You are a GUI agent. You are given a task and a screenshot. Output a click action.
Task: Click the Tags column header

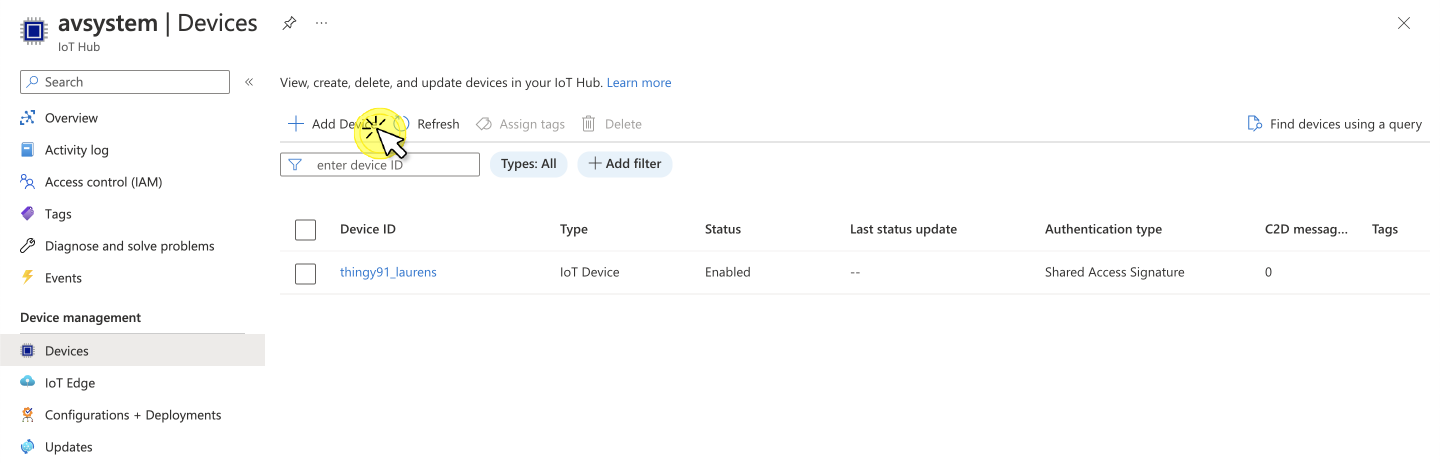click(1385, 229)
